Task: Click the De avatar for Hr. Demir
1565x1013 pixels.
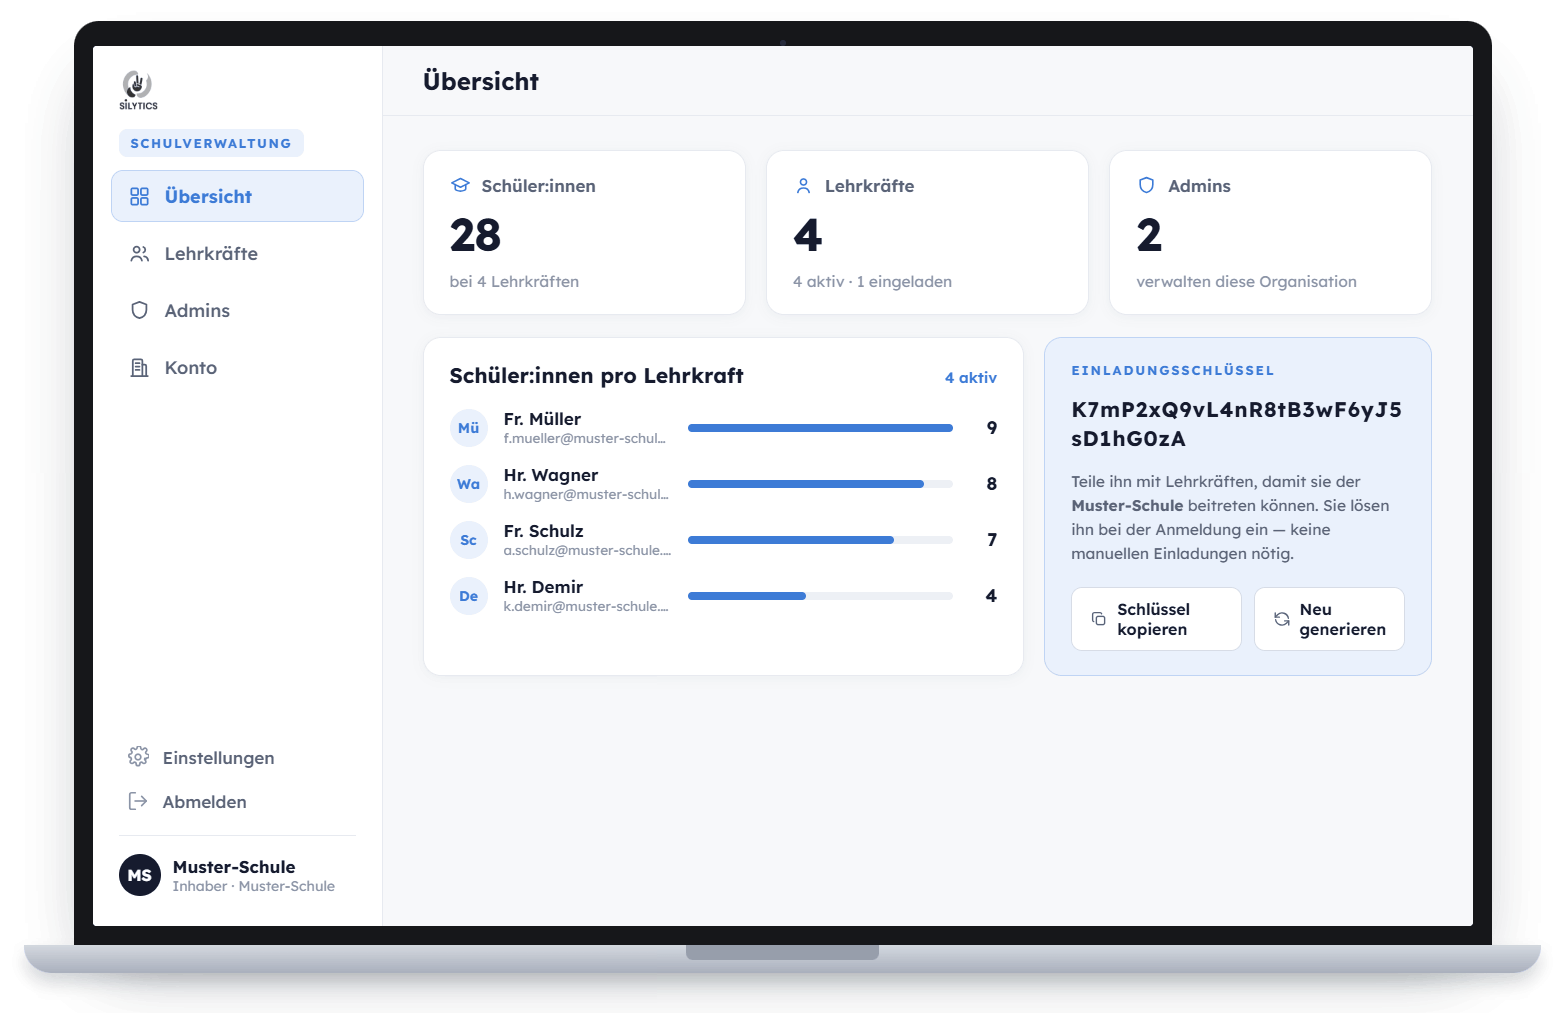Action: click(x=469, y=596)
